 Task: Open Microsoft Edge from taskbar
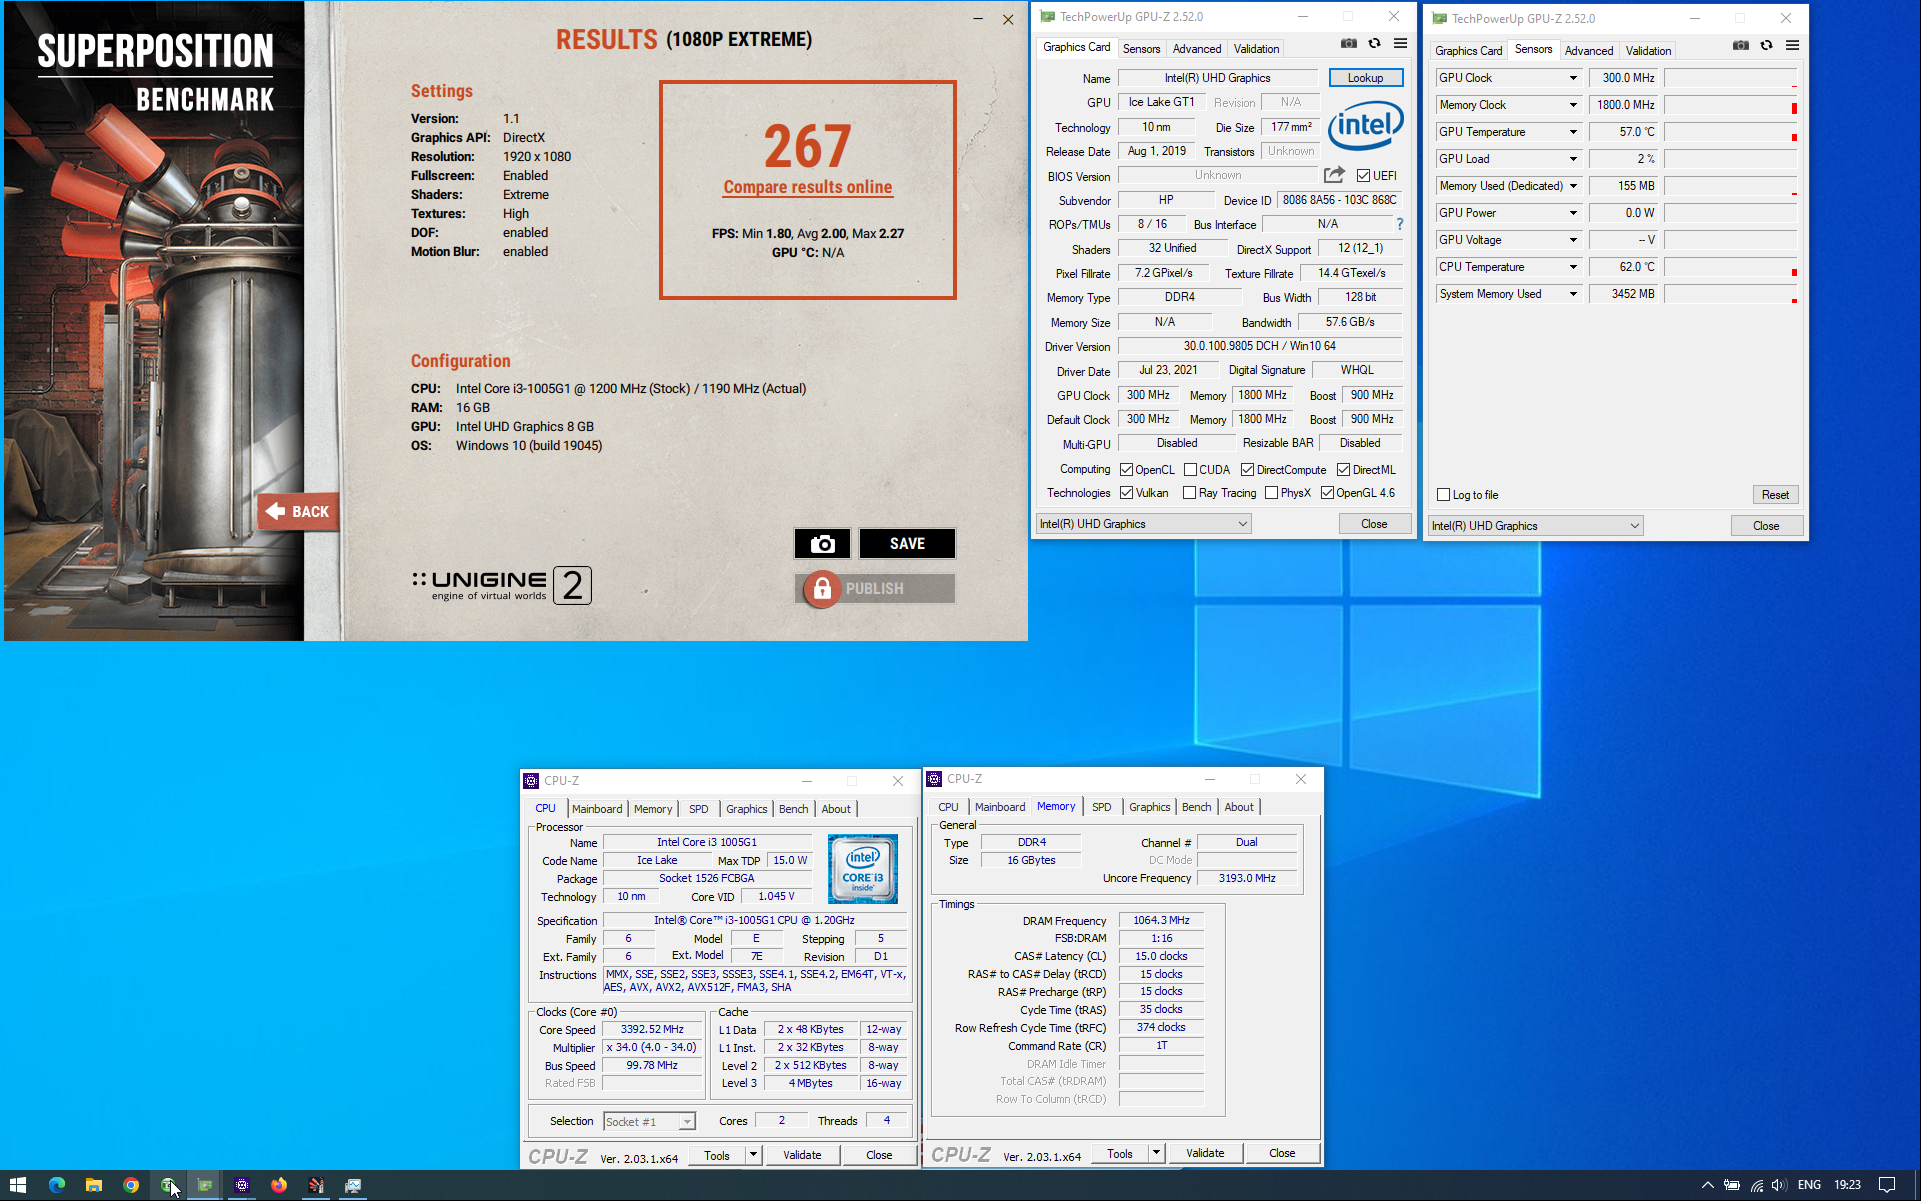click(57, 1185)
